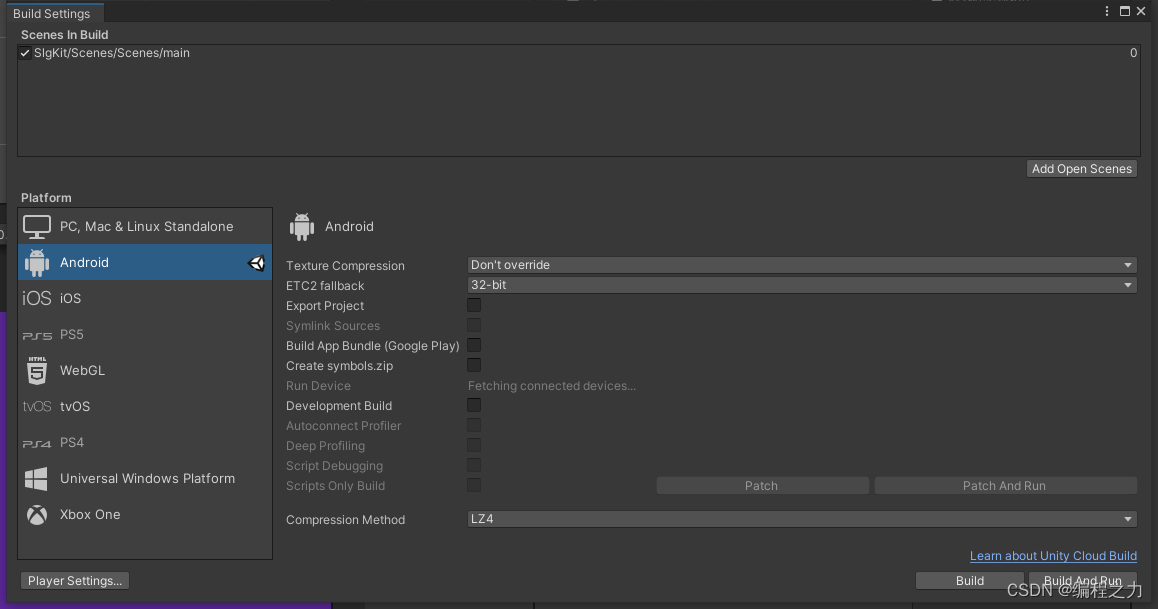The image size is (1158, 609).
Task: Toggle the Autoconnect Profiler checkbox
Action: [474, 425]
